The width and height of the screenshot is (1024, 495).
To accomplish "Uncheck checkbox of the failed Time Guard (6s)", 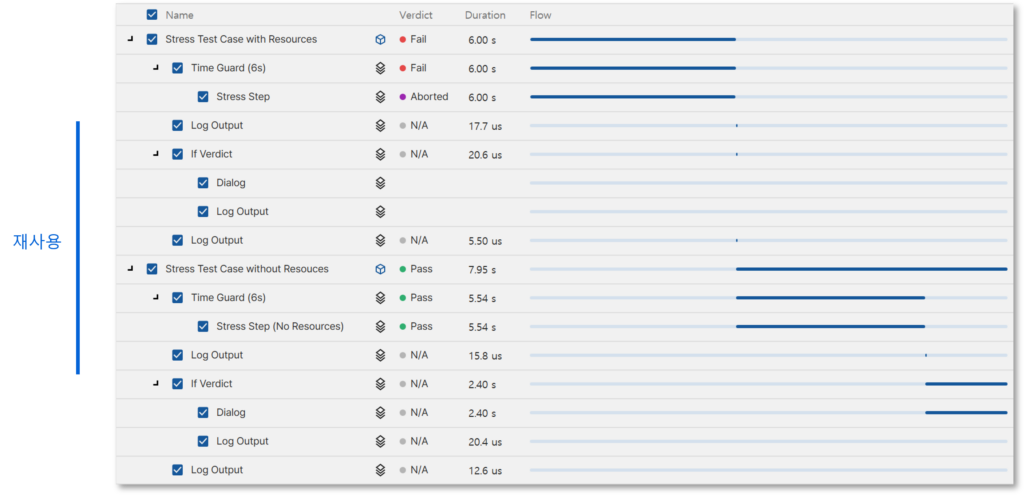I will pos(178,68).
